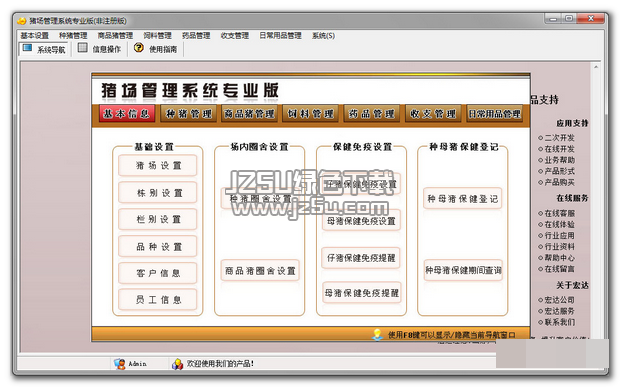Open 员工信息 button

158,299
